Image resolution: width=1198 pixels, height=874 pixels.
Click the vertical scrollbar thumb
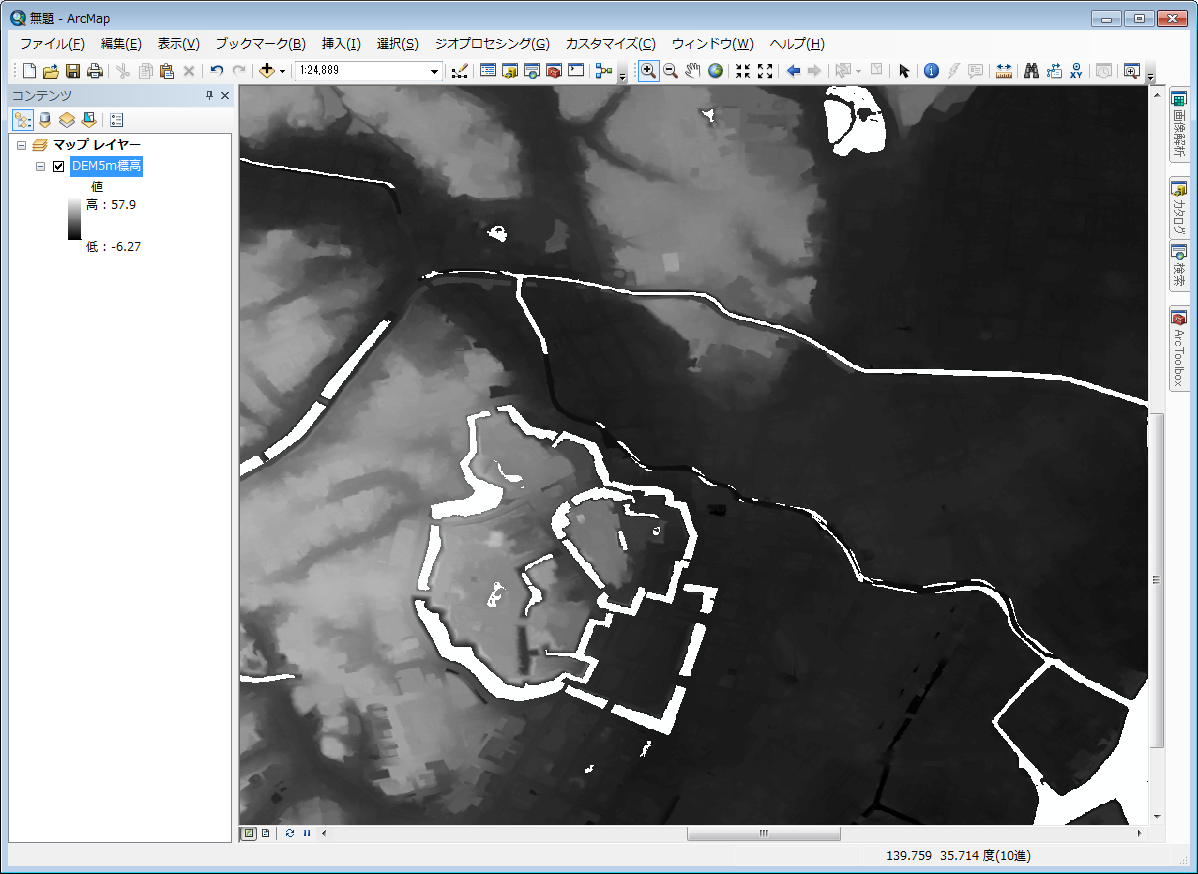[1157, 581]
